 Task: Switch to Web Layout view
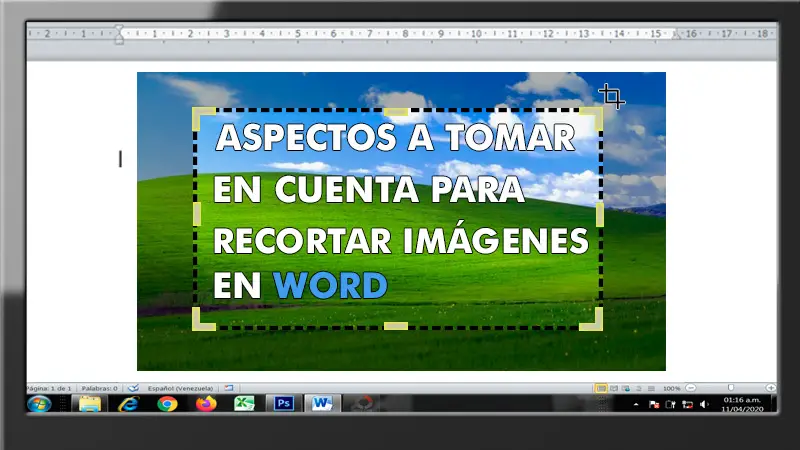pos(626,388)
